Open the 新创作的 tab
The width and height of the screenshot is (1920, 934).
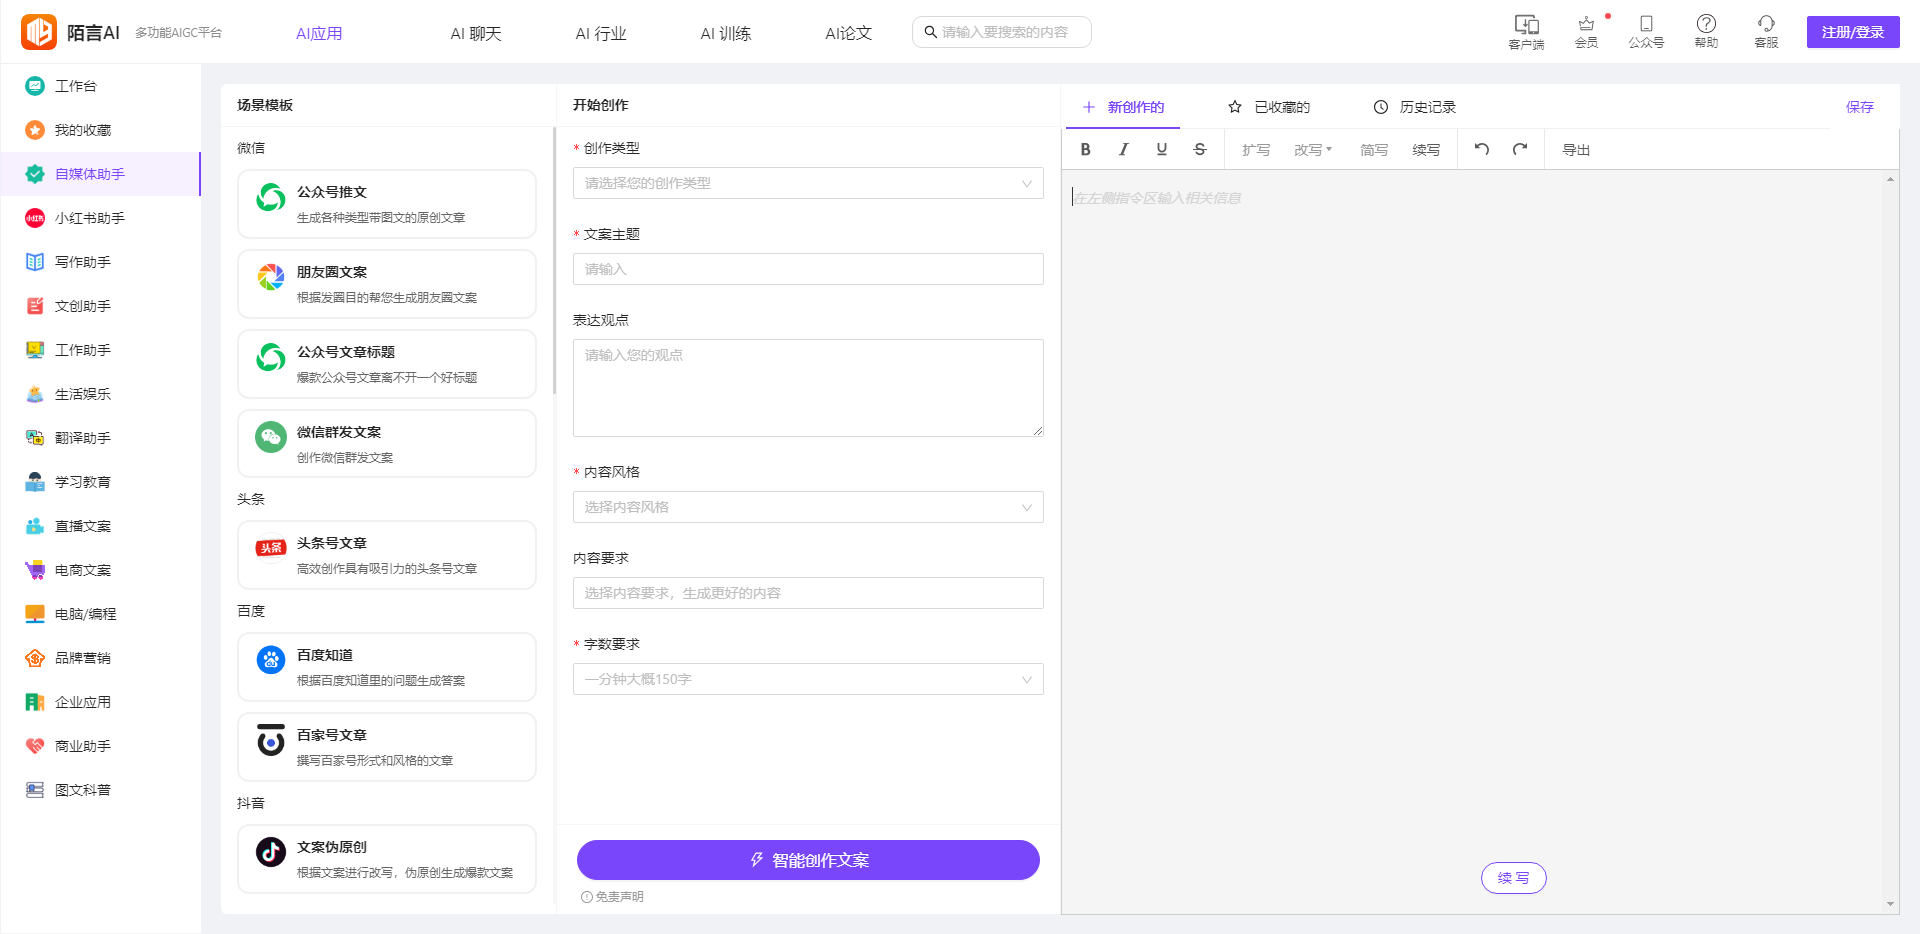click(1123, 107)
